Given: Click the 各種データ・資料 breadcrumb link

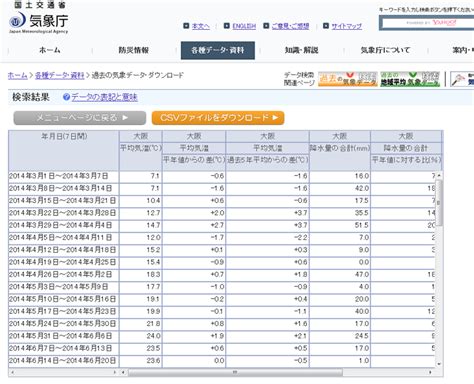Looking at the screenshot, I should point(60,75).
